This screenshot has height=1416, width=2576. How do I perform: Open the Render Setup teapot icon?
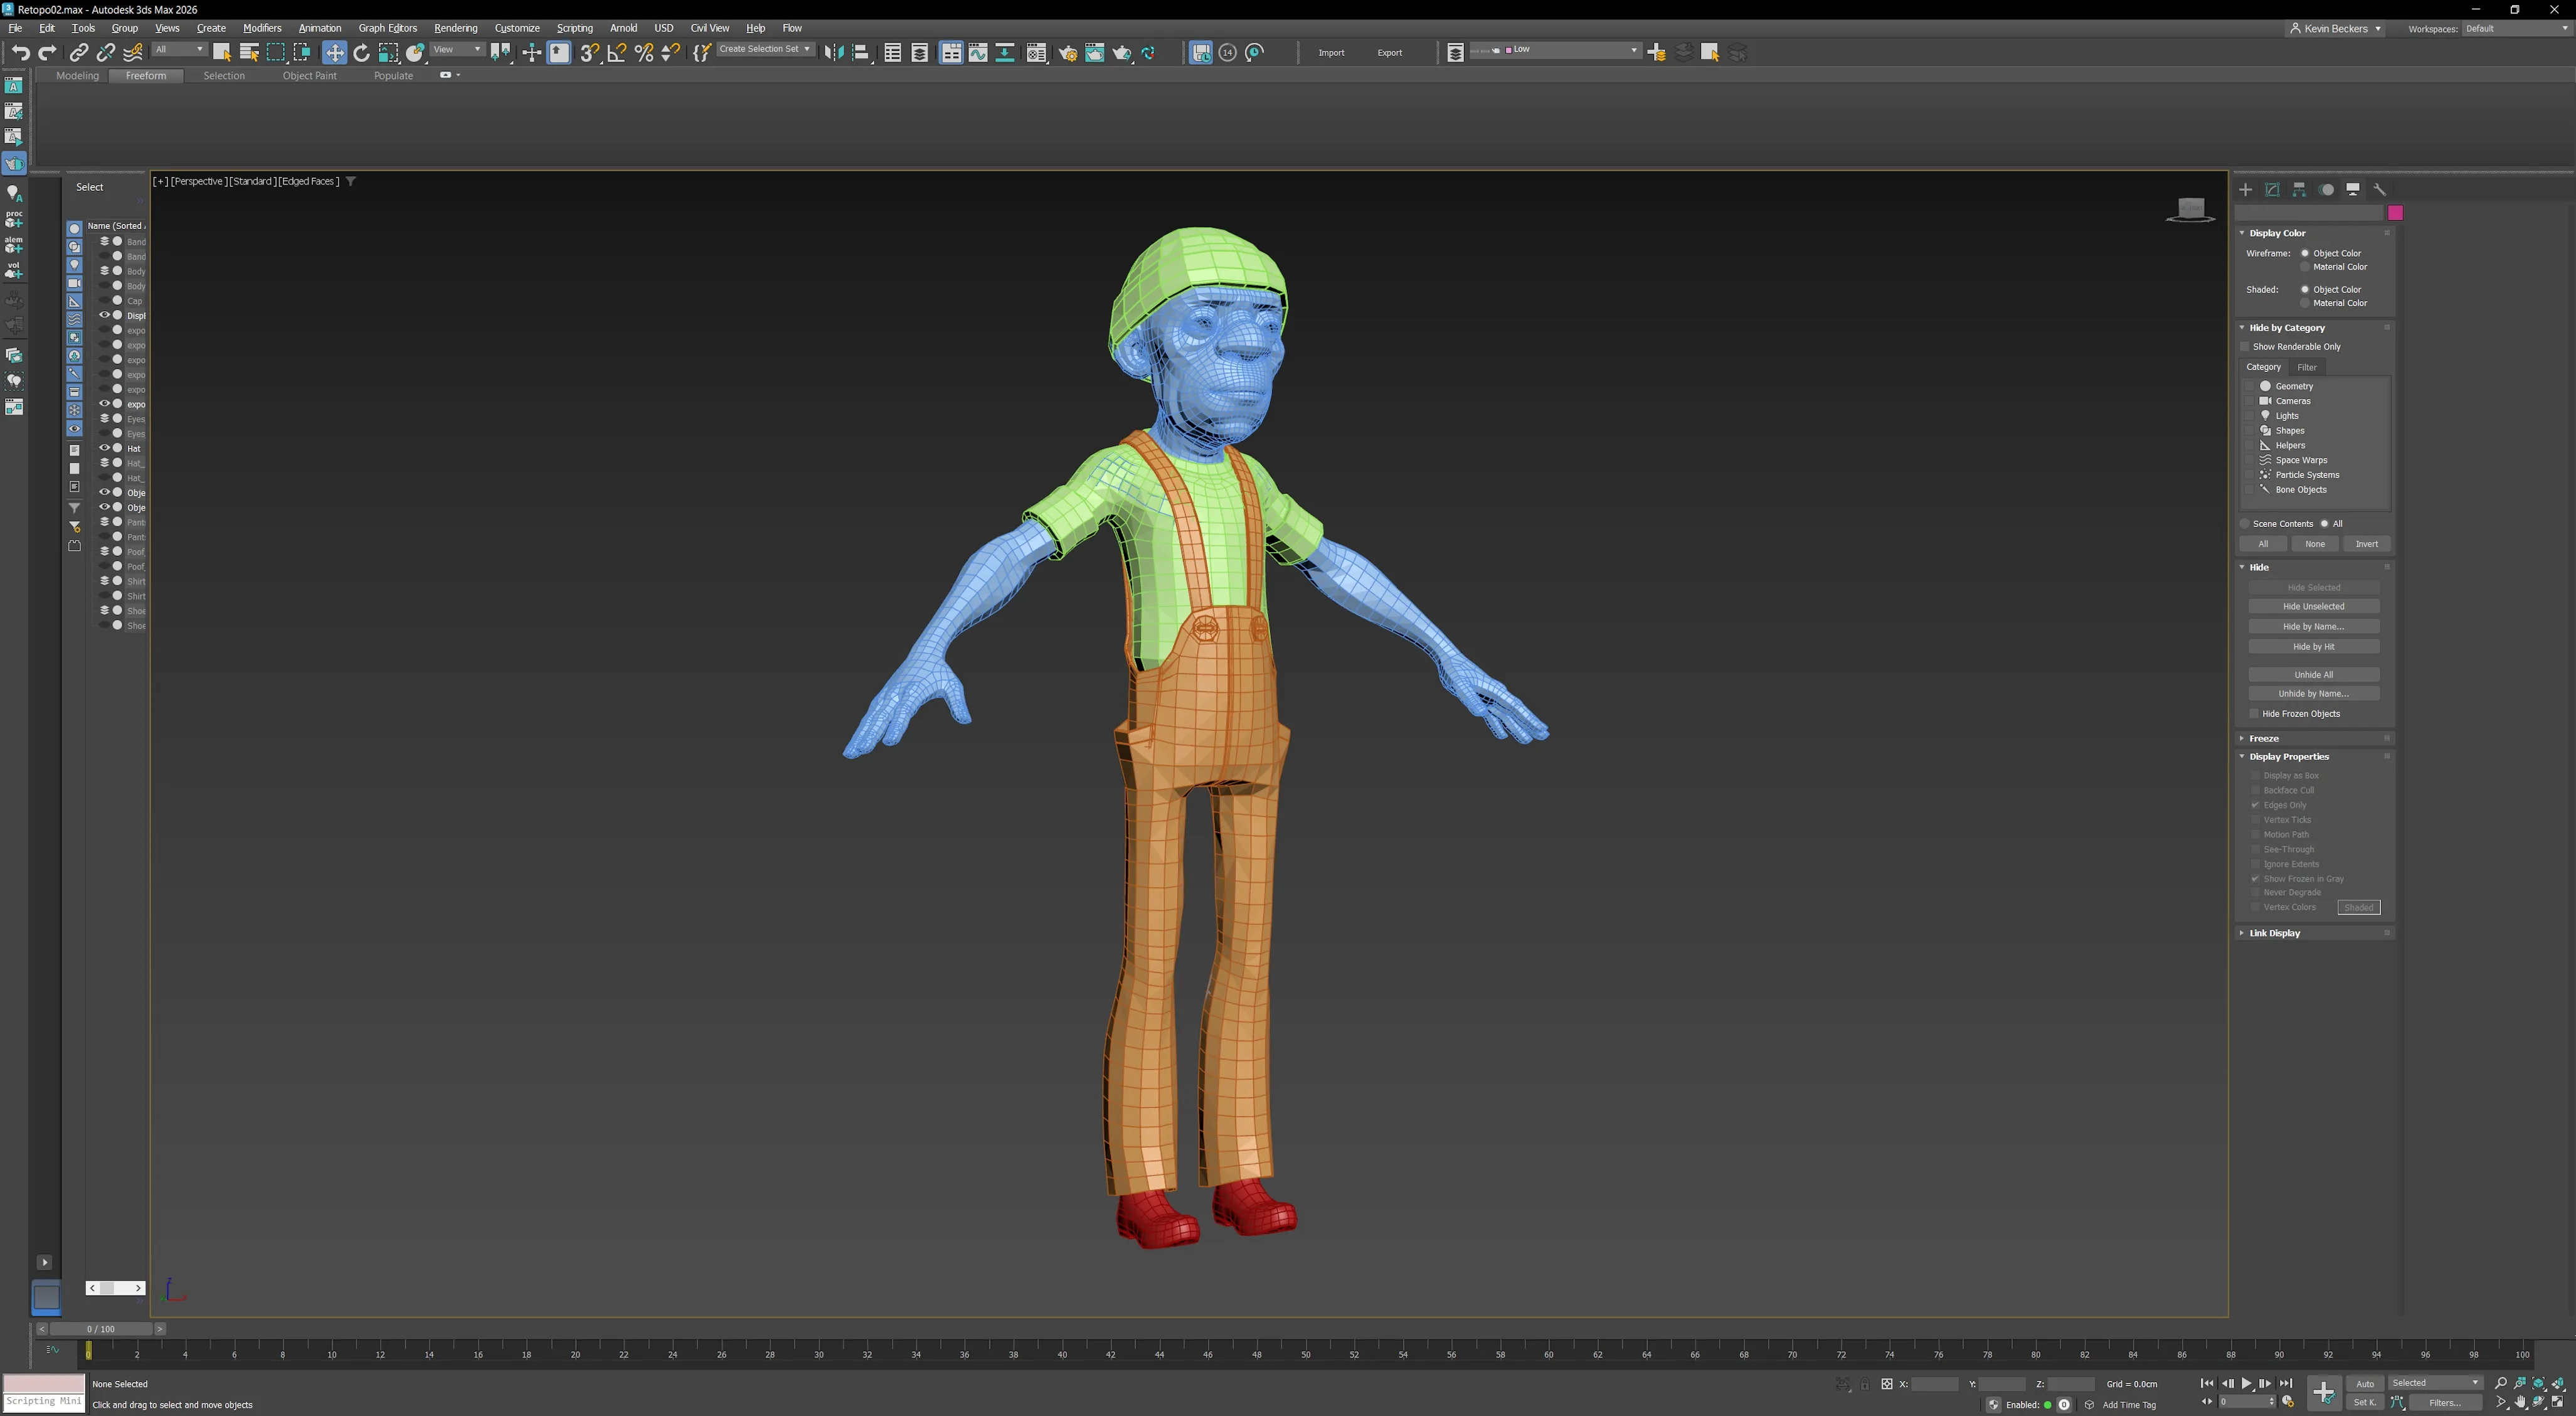pyautogui.click(x=1067, y=52)
